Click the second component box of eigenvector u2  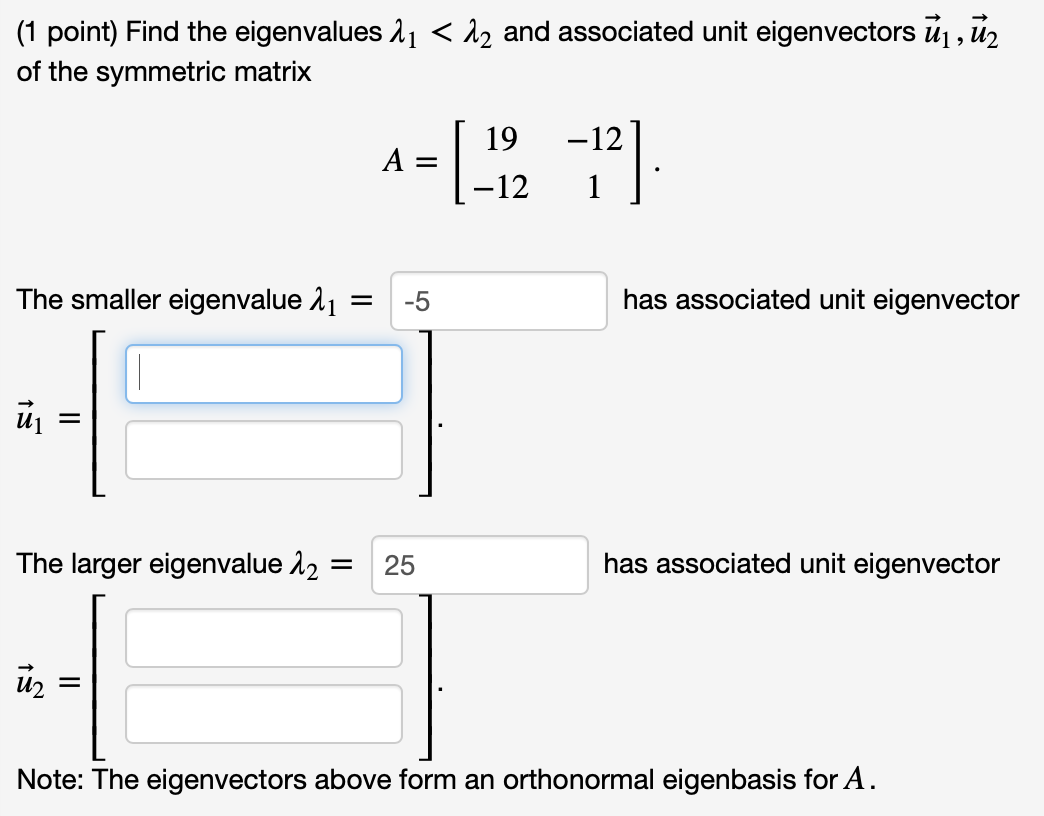(x=263, y=713)
